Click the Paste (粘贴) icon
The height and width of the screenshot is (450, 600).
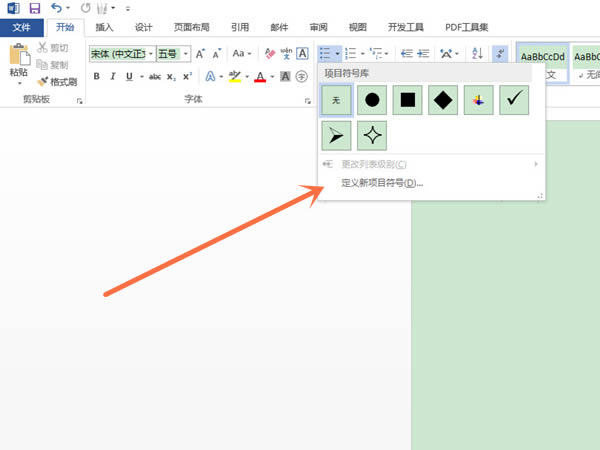(18, 60)
